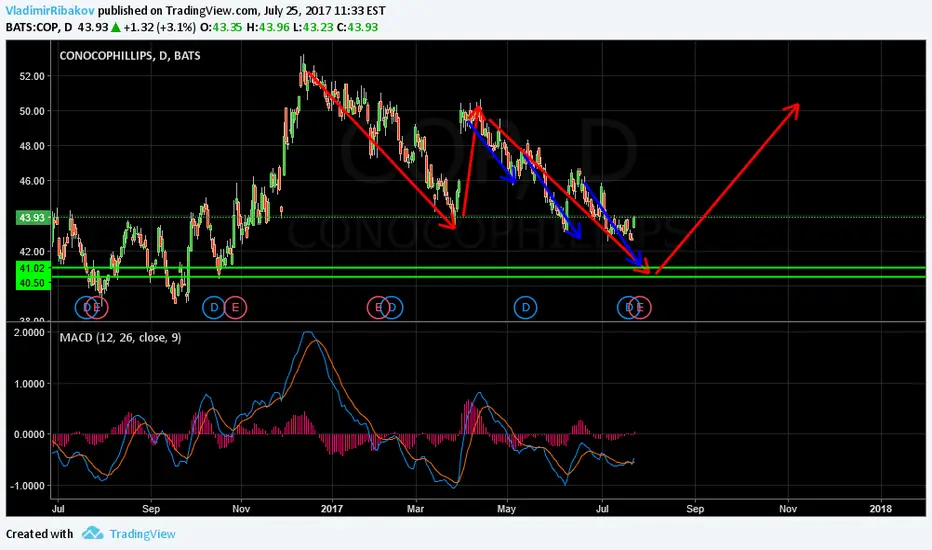Click the 0.0000 MACD axis label
Screen dimensions: 932x550
click(29, 435)
